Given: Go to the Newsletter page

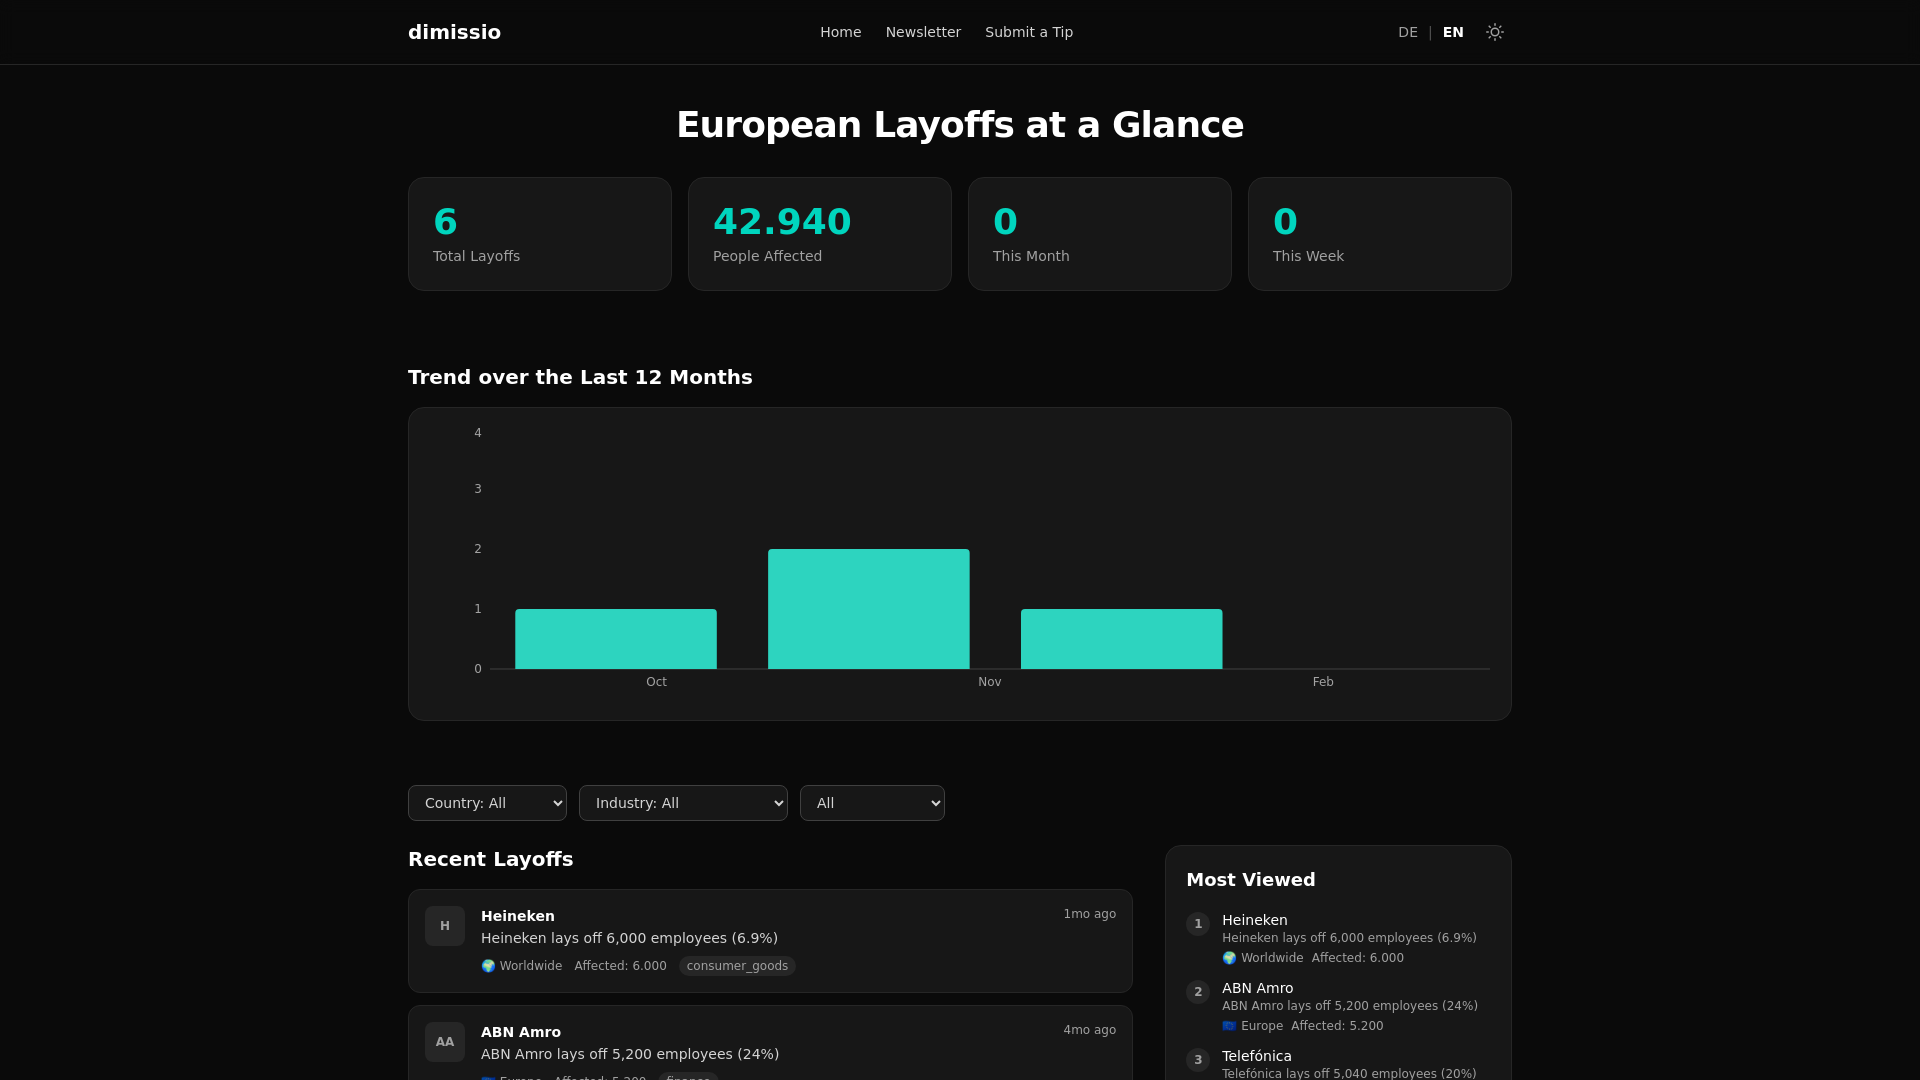Looking at the screenshot, I should tap(923, 32).
